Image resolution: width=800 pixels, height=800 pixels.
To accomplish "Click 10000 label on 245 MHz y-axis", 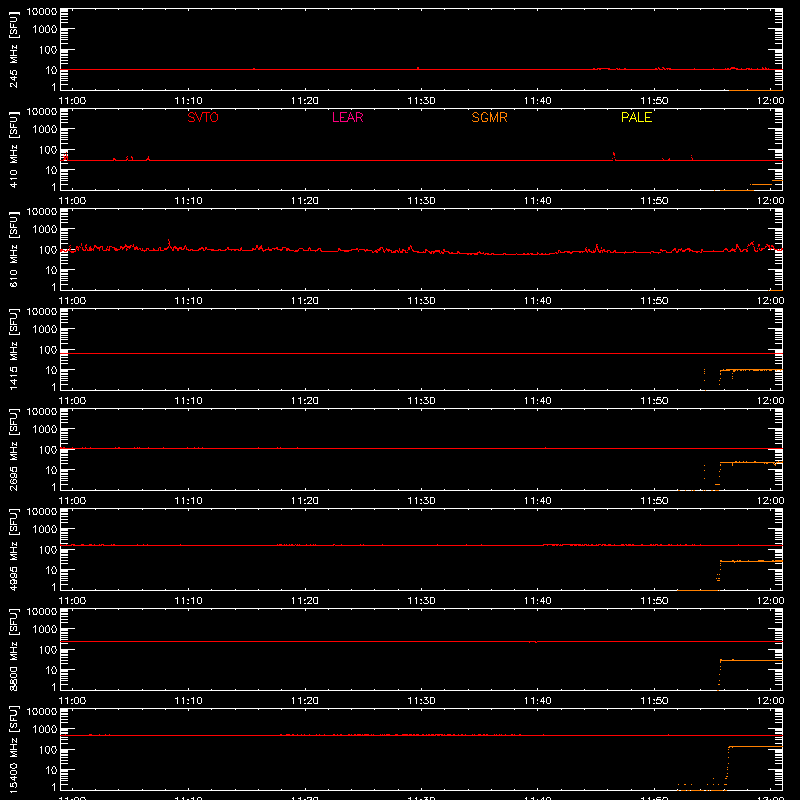I will coord(42,12).
